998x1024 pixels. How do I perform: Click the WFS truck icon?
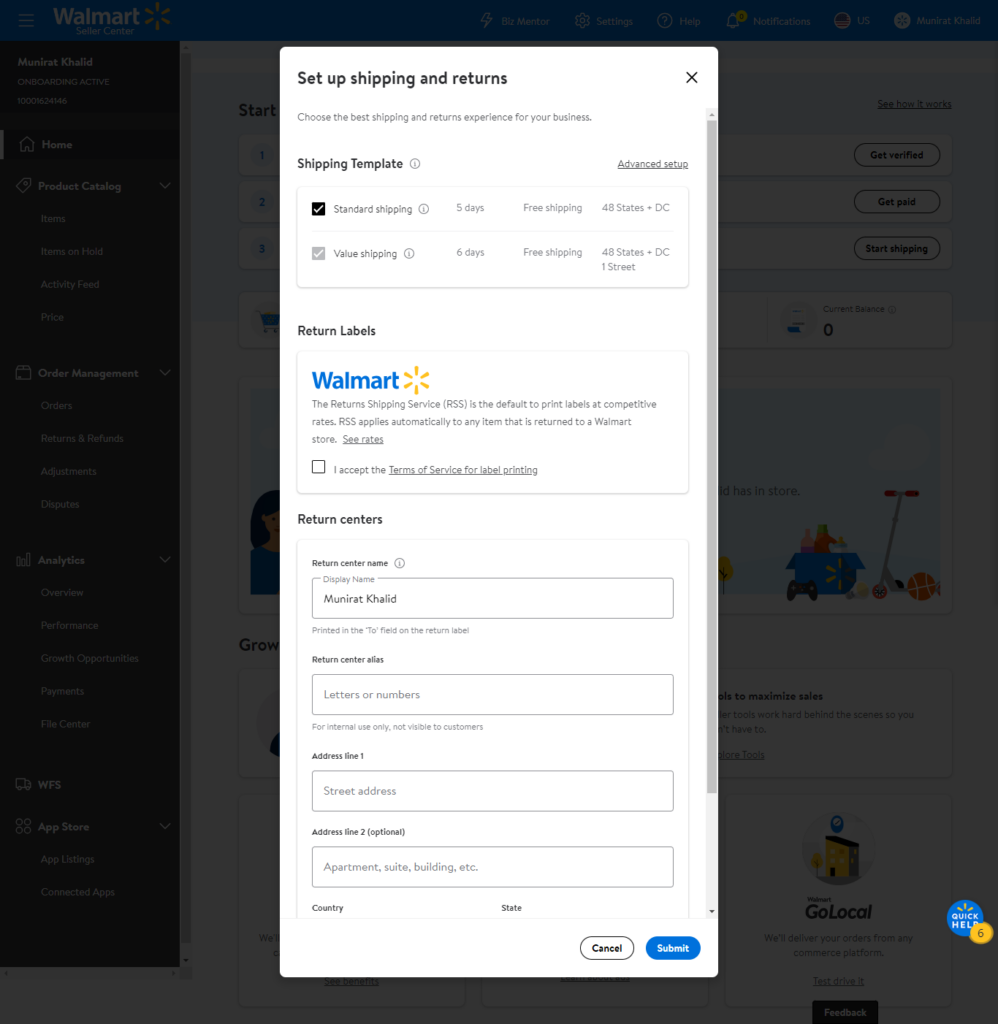pyautogui.click(x=24, y=784)
